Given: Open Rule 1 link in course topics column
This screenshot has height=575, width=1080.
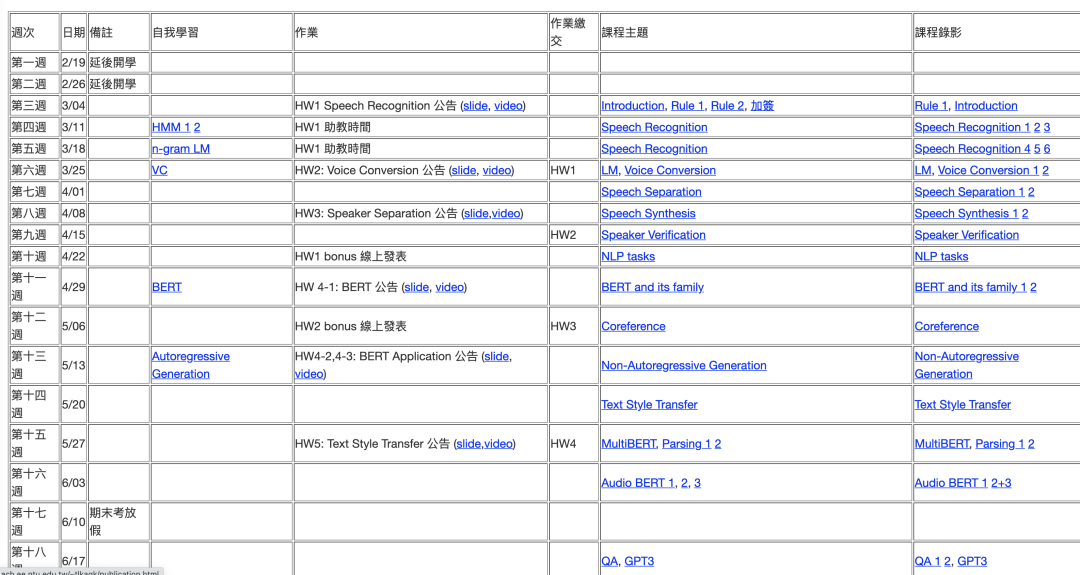Looking at the screenshot, I should point(687,105).
